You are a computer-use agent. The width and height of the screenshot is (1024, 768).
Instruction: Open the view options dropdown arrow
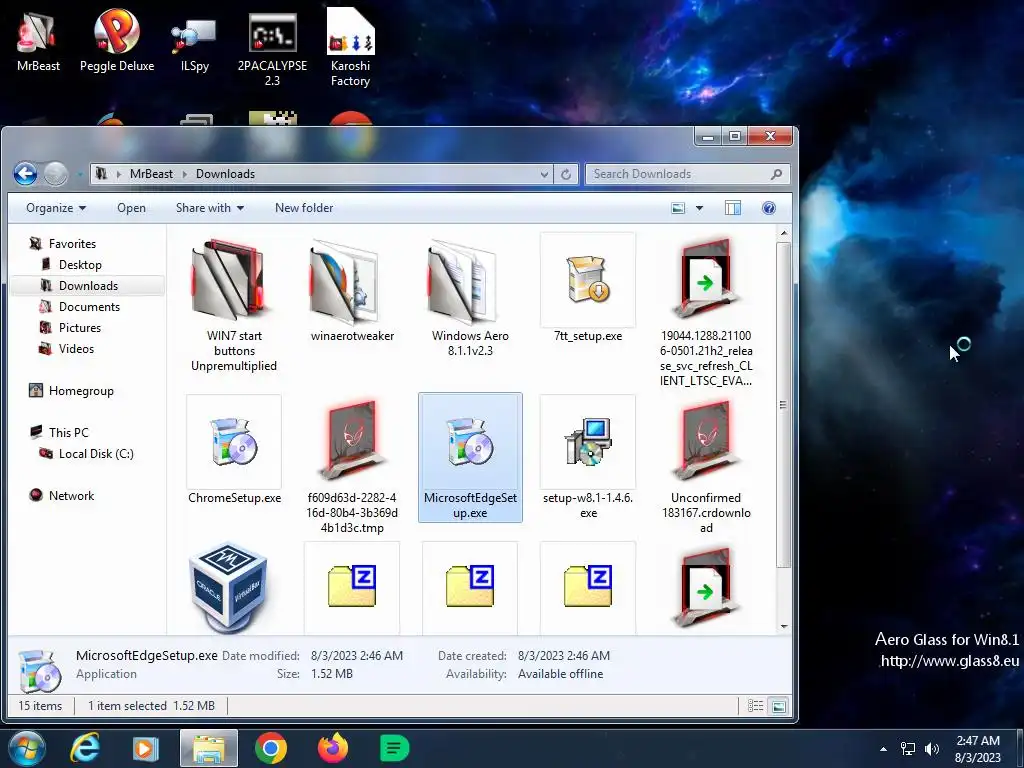click(x=699, y=208)
